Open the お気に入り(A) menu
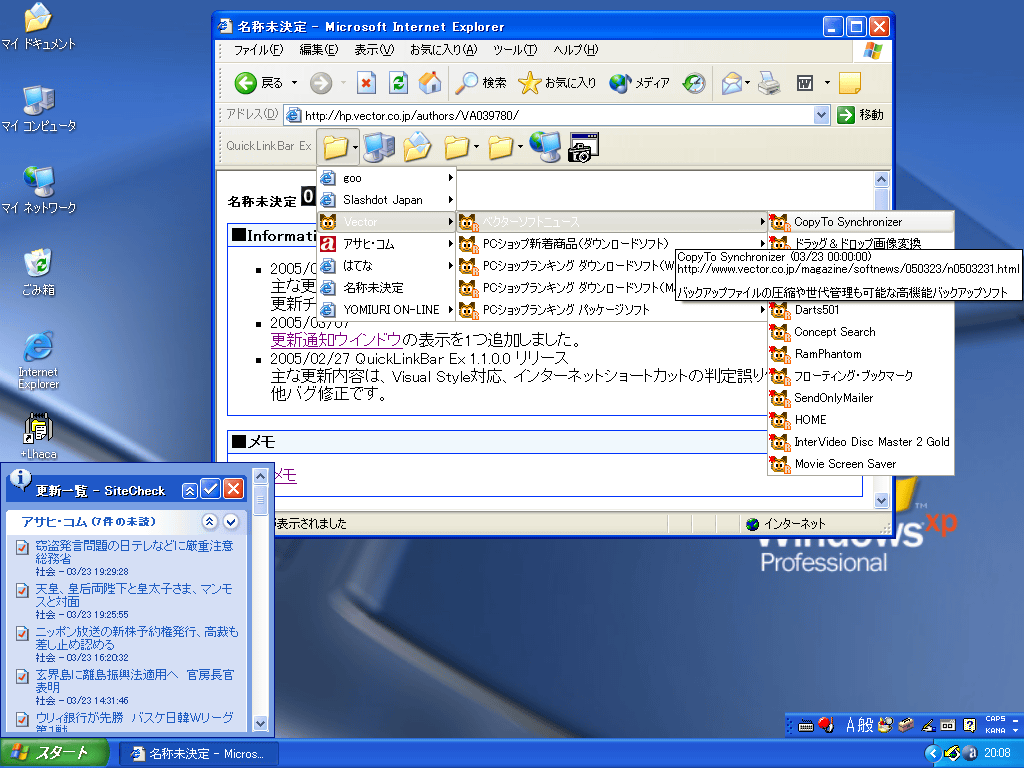Image resolution: width=1024 pixels, height=768 pixels. [443, 50]
